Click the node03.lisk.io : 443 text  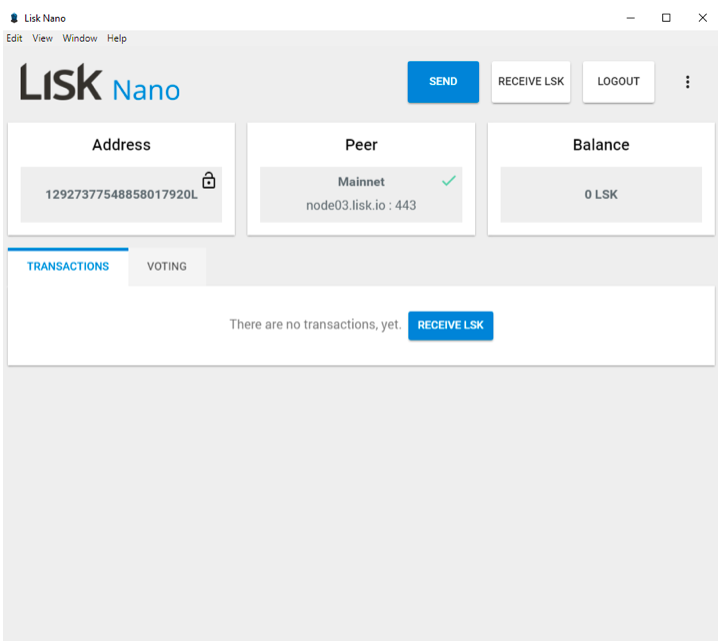click(361, 205)
